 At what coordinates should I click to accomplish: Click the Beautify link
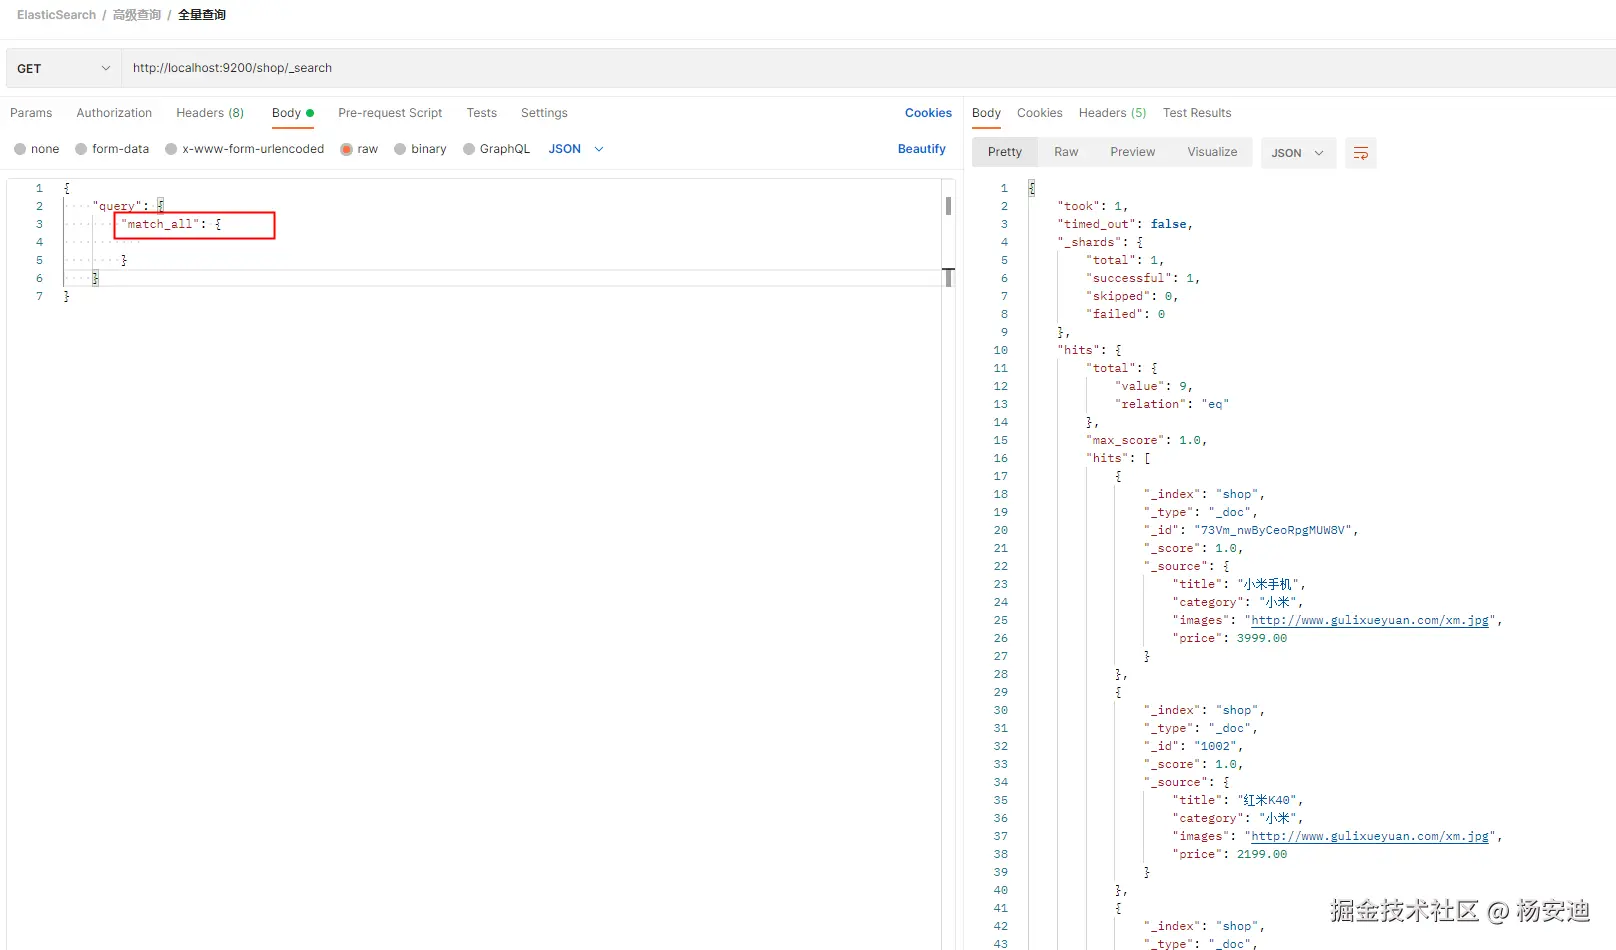pos(921,149)
